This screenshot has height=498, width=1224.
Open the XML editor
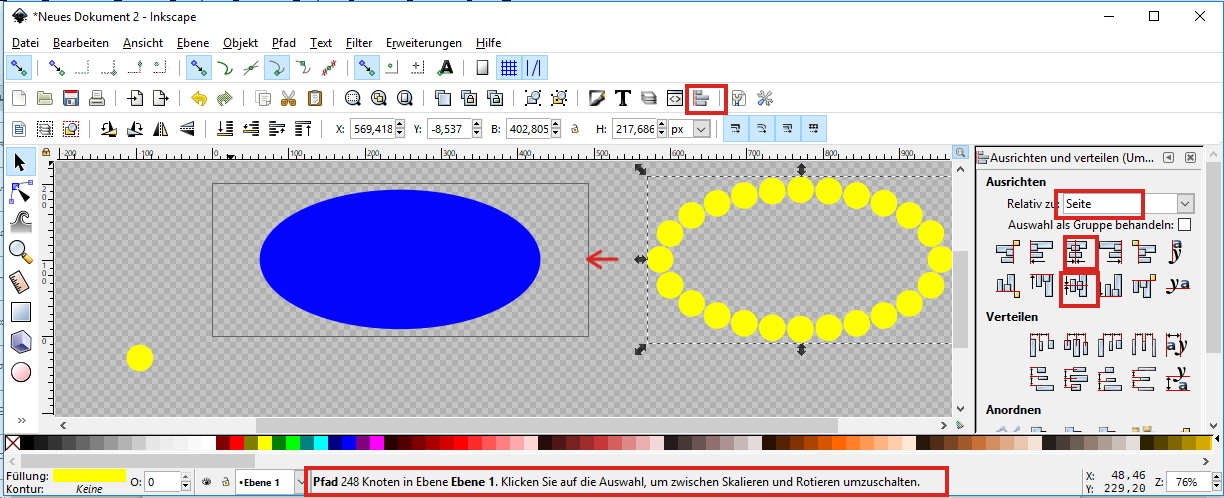[675, 98]
